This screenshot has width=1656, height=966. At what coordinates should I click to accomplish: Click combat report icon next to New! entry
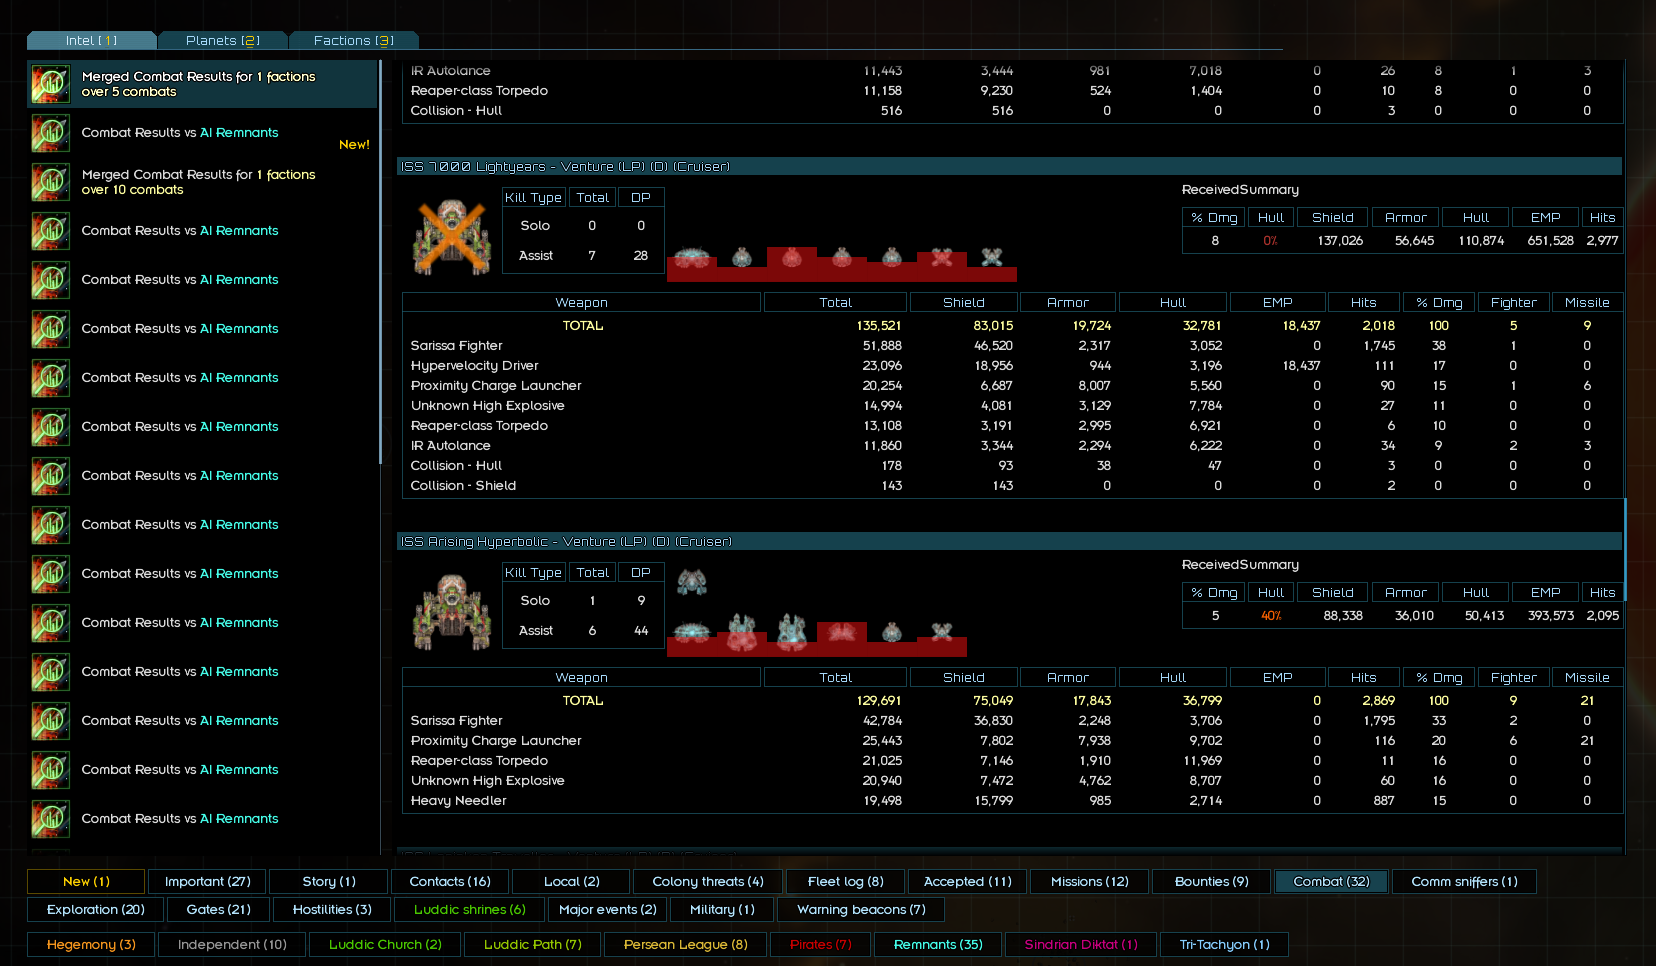tap(50, 133)
